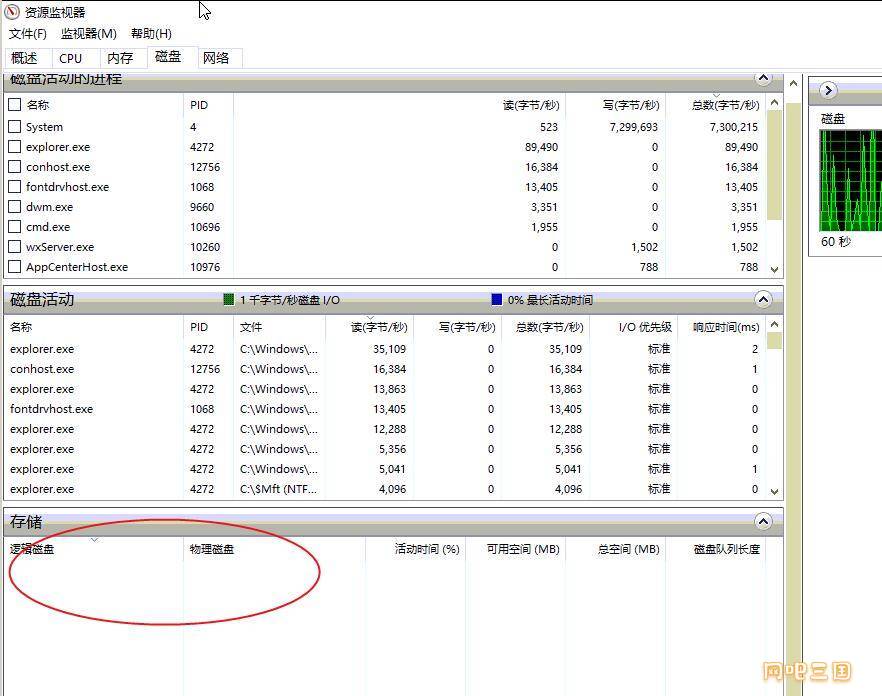Check the dwm.exe process checkbox
This screenshot has width=882, height=696.
(x=15, y=206)
